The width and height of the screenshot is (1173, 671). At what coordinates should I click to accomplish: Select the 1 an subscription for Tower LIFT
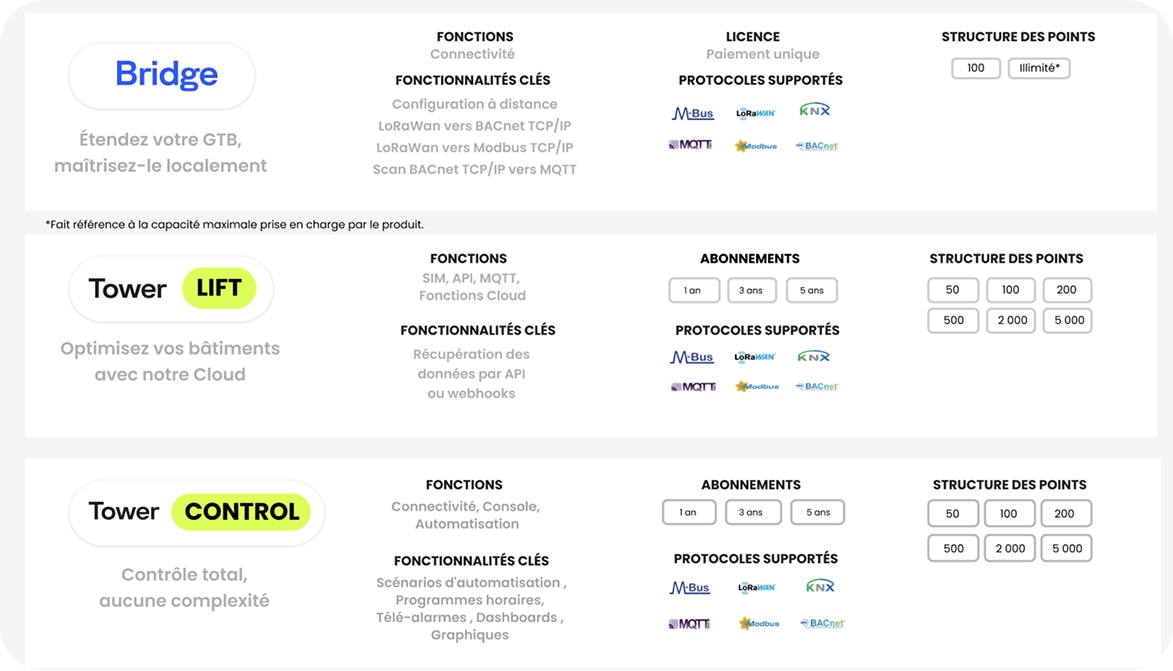pyautogui.click(x=694, y=290)
